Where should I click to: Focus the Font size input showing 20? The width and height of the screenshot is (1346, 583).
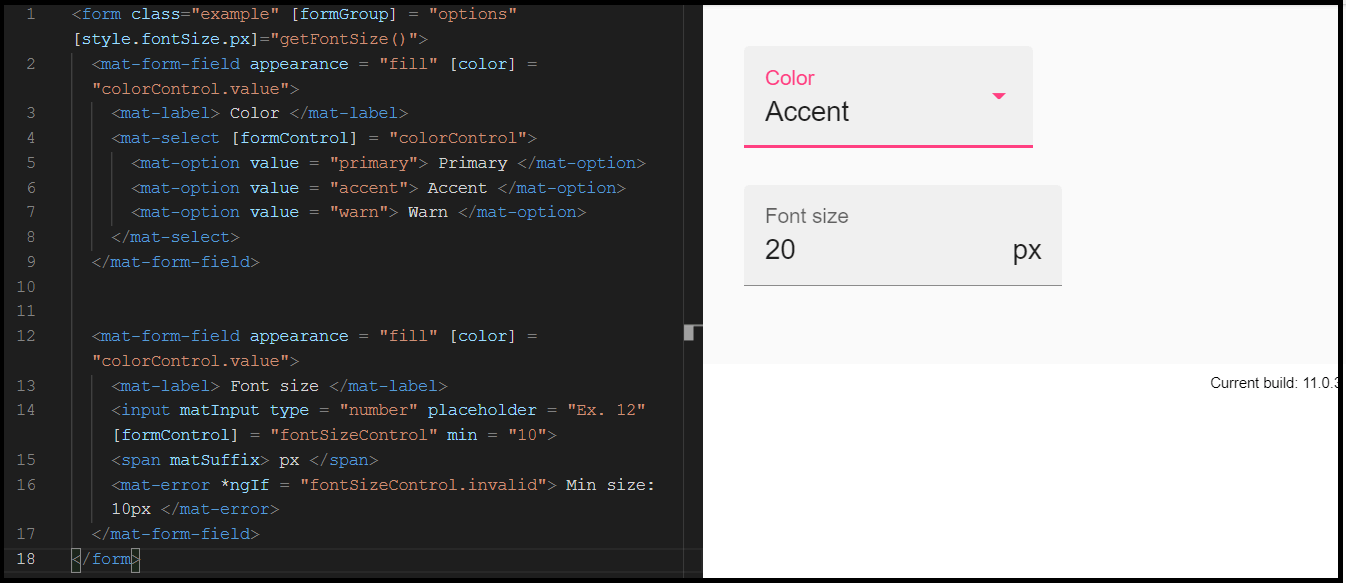pyautogui.click(x=885, y=249)
